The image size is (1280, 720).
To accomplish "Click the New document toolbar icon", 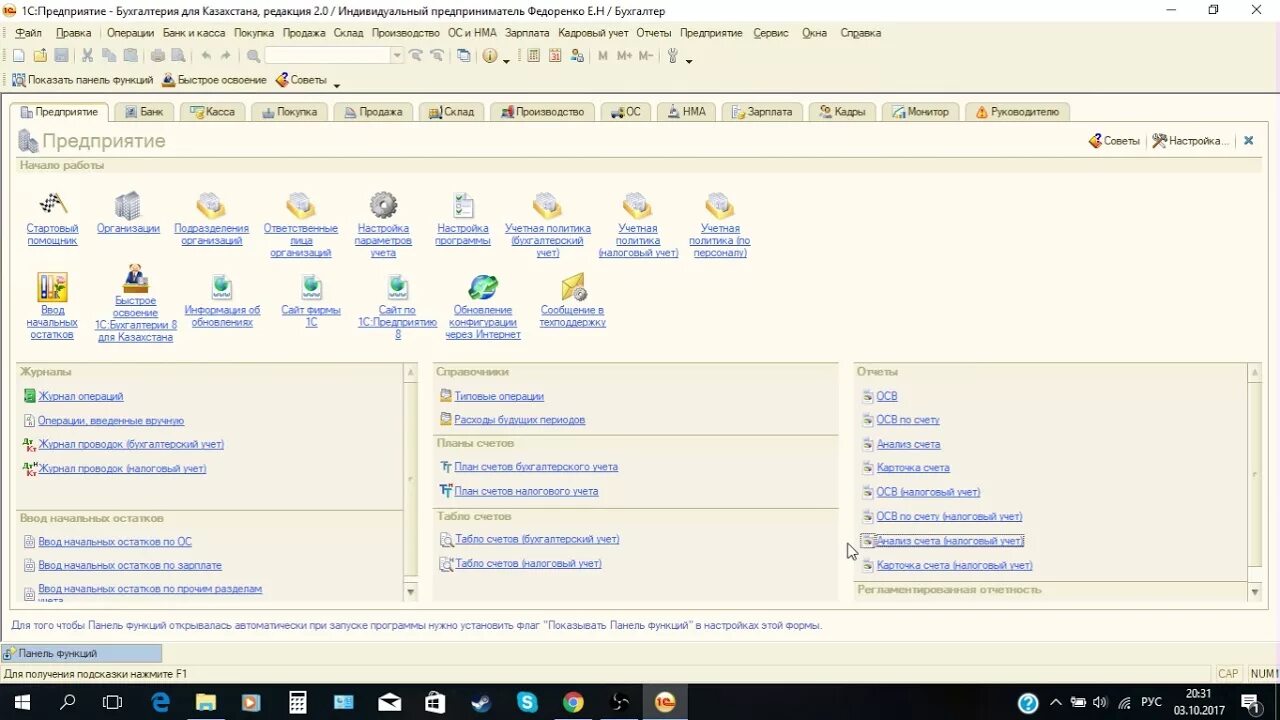I will (x=18, y=56).
